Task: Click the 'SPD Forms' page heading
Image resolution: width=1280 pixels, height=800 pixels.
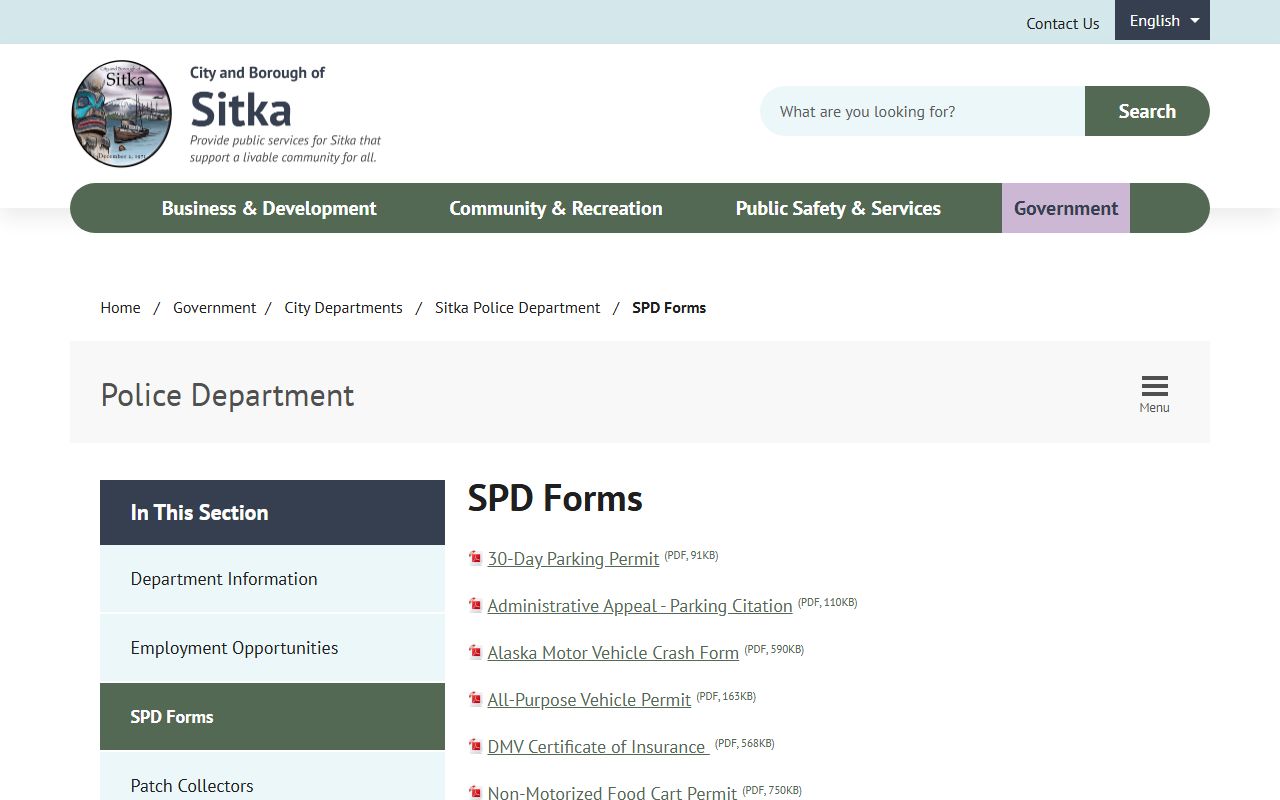Action: [x=555, y=498]
